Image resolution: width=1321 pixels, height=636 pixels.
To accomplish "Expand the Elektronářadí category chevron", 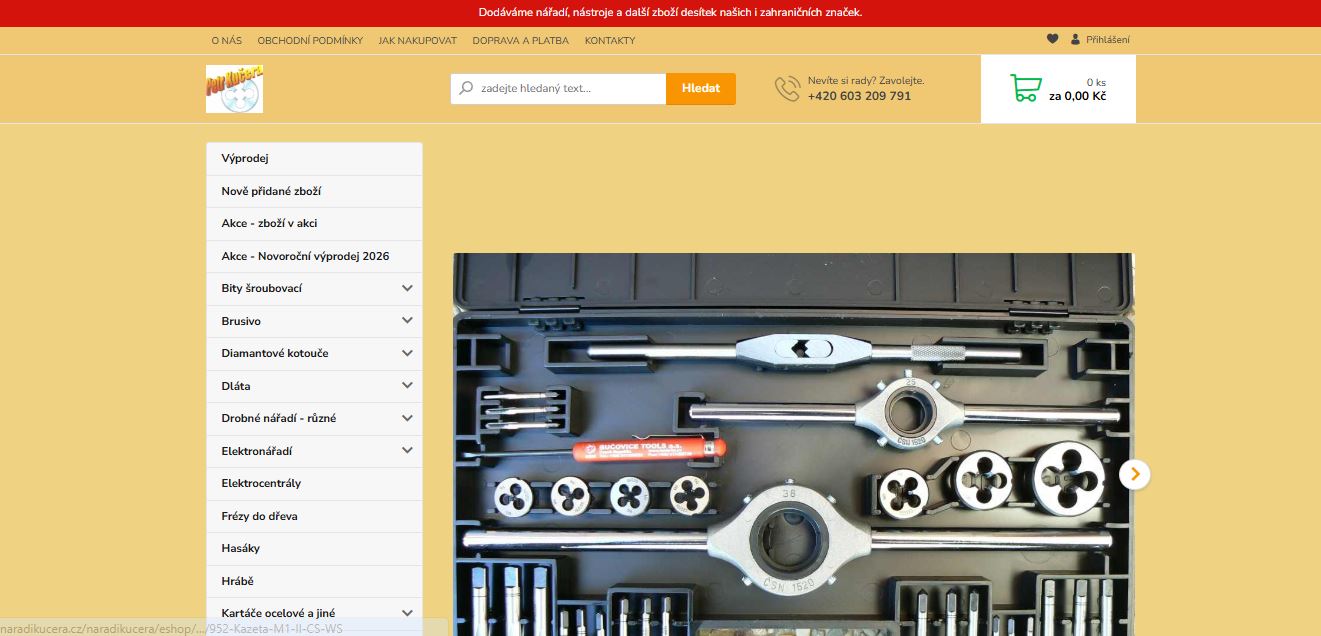I will click(407, 451).
